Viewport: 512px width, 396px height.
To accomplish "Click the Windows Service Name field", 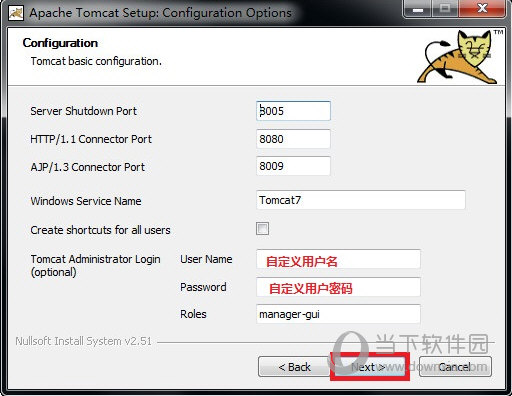I will pos(361,200).
